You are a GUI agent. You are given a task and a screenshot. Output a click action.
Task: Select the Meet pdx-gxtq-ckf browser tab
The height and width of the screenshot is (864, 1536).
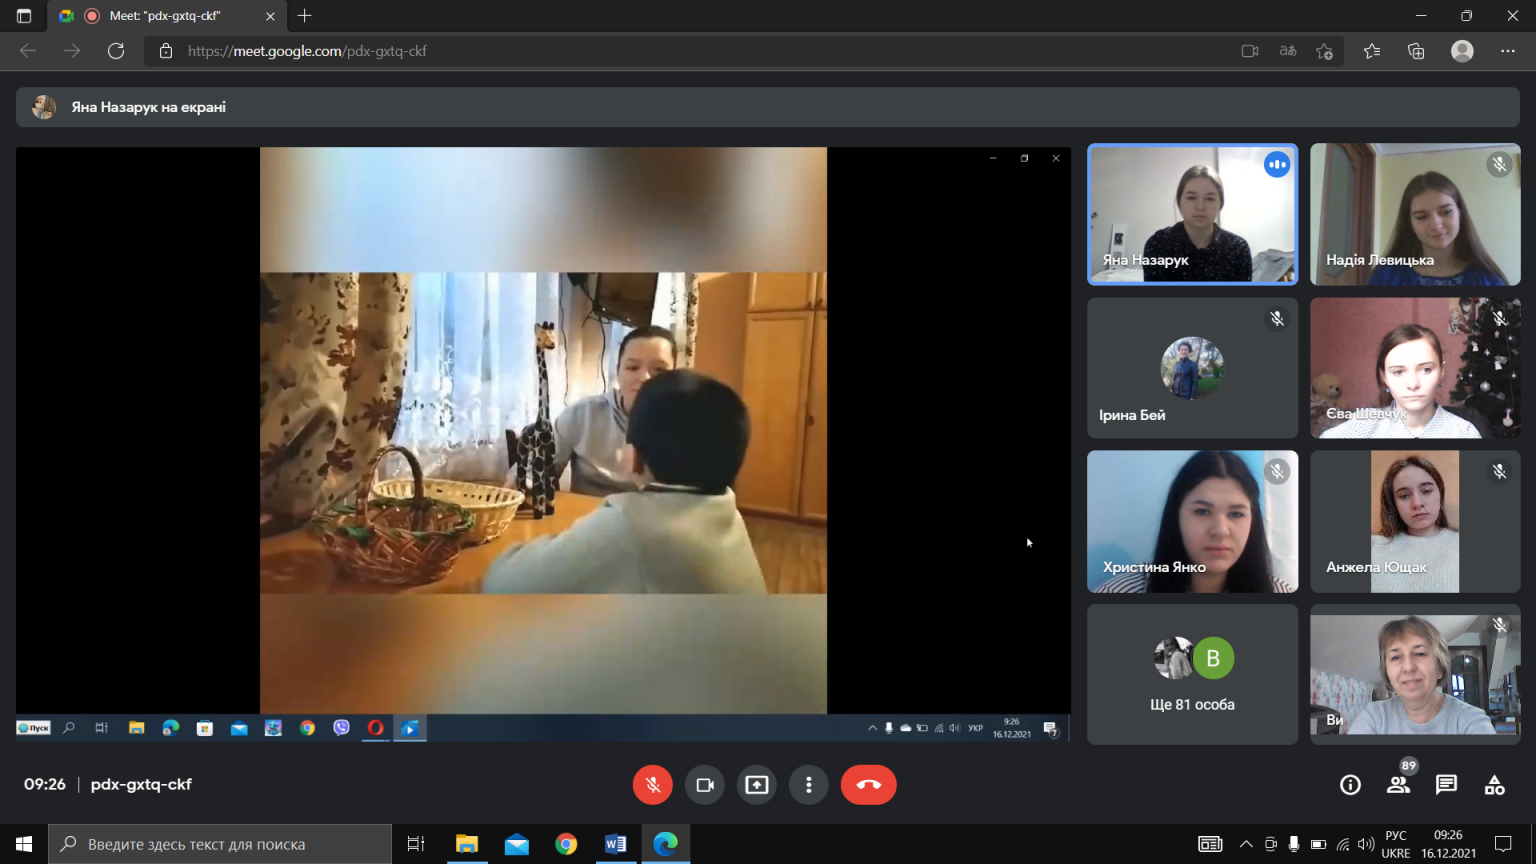coord(167,16)
